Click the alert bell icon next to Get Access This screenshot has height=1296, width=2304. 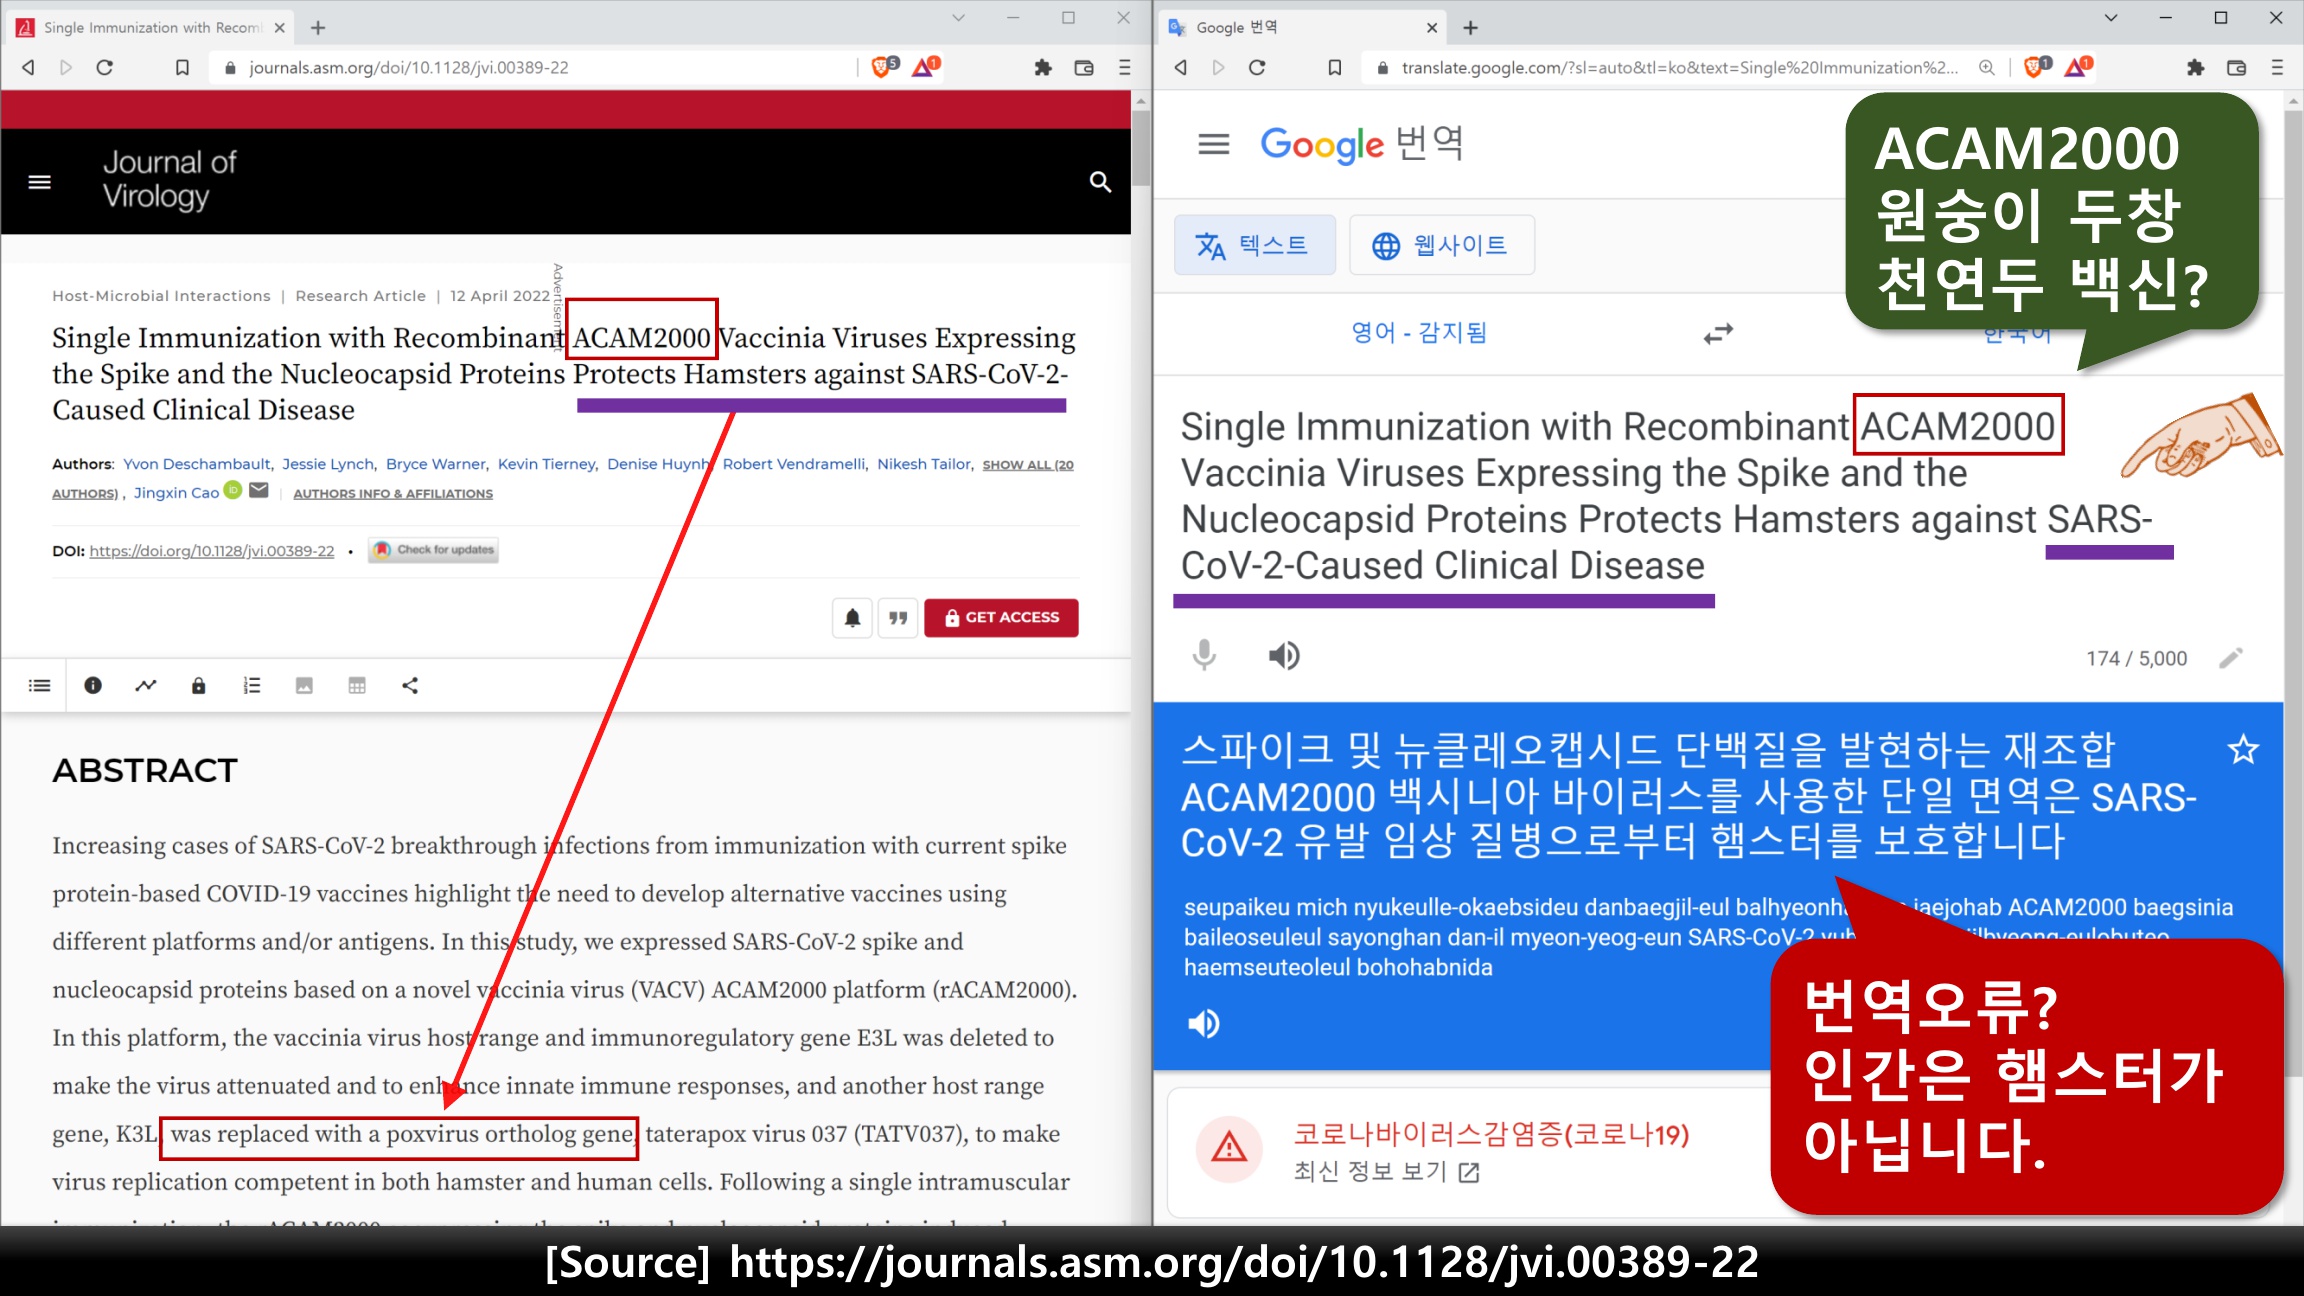(x=852, y=618)
